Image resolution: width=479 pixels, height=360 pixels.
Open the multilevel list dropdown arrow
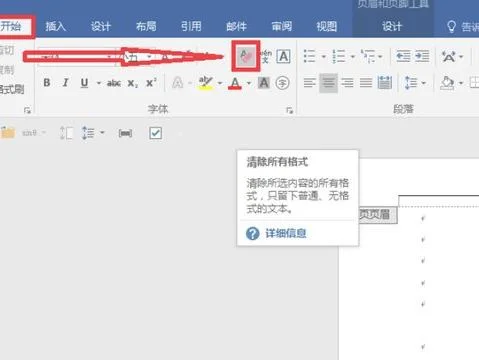click(380, 57)
